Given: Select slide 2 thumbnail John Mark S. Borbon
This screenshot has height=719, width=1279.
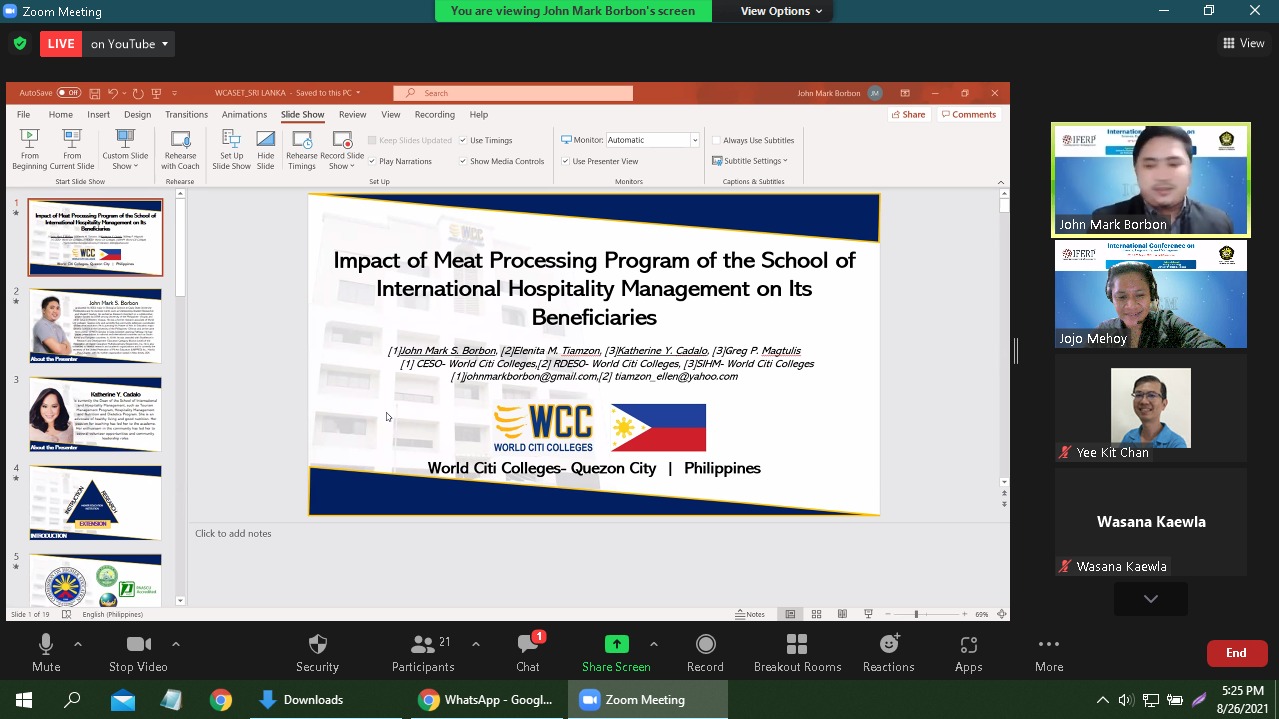Looking at the screenshot, I should [95, 325].
